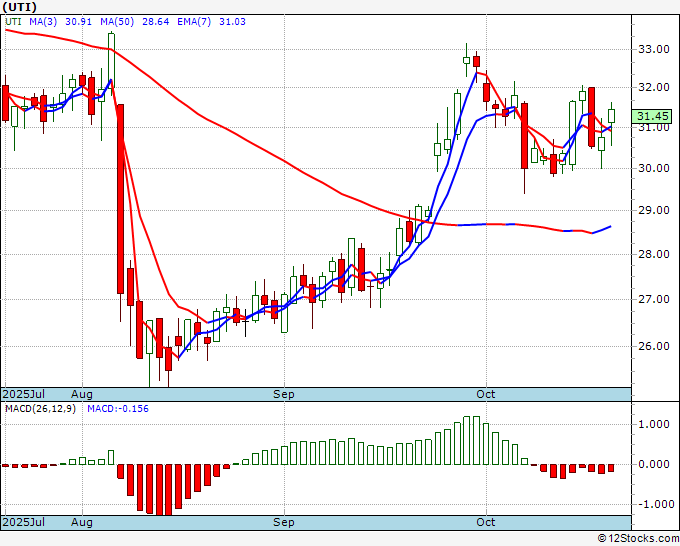This screenshot has height=546, width=680.
Task: Click the last red MACD histogram bar
Action: pyautogui.click(x=611, y=468)
